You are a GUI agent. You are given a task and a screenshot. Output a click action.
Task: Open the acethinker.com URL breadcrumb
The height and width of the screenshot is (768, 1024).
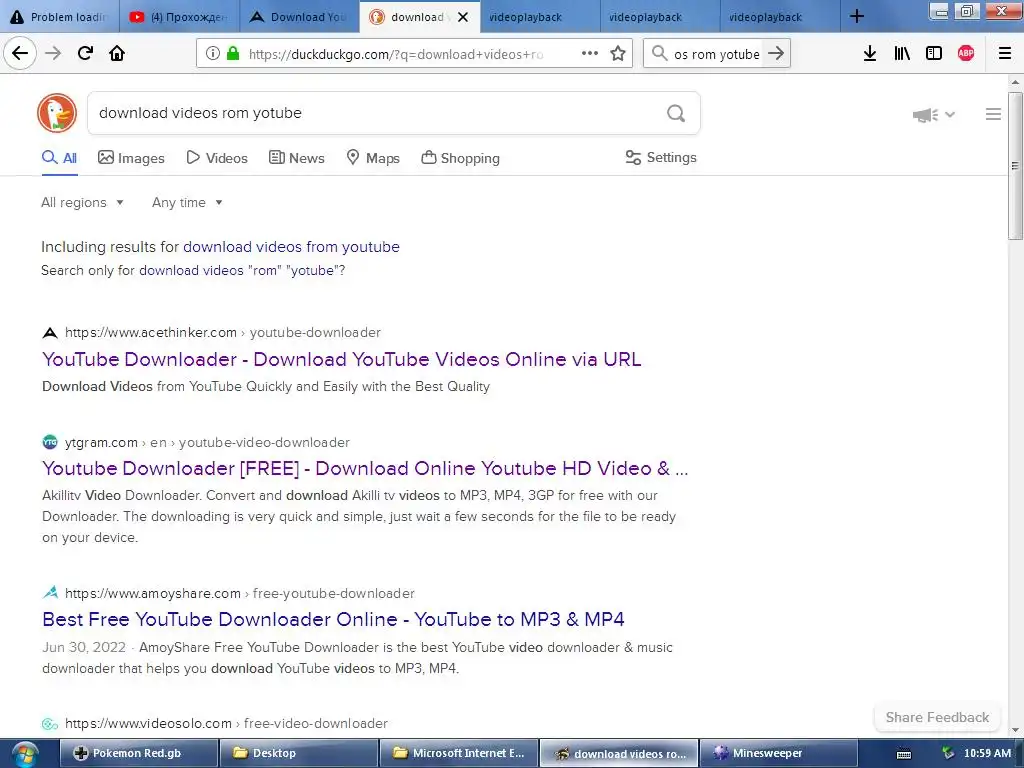tap(223, 332)
